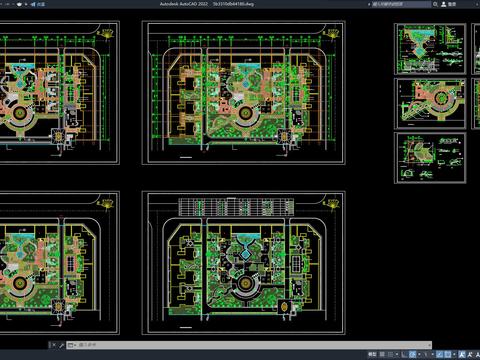The width and height of the screenshot is (480, 360).
Task: Toggle grid display in status bar
Action: [382, 354]
